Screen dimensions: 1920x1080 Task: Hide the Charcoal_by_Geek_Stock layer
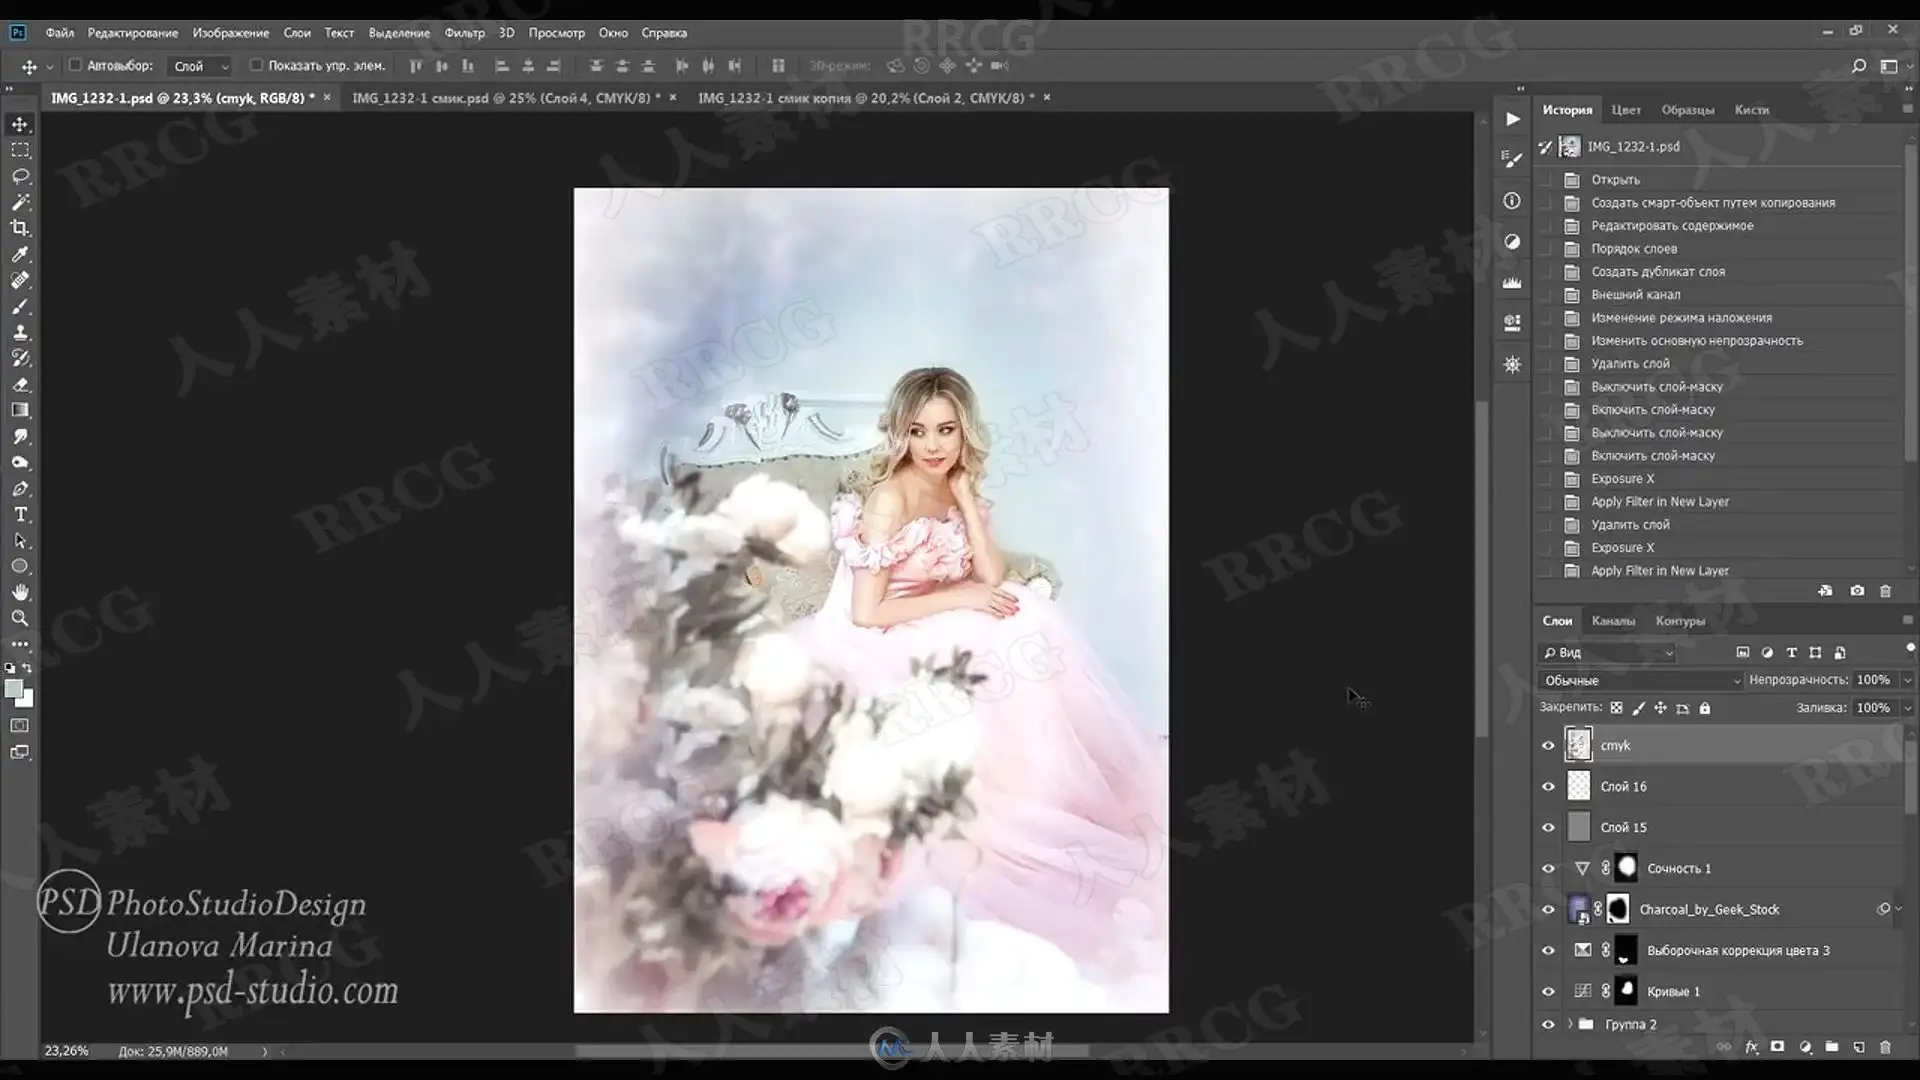coord(1548,909)
